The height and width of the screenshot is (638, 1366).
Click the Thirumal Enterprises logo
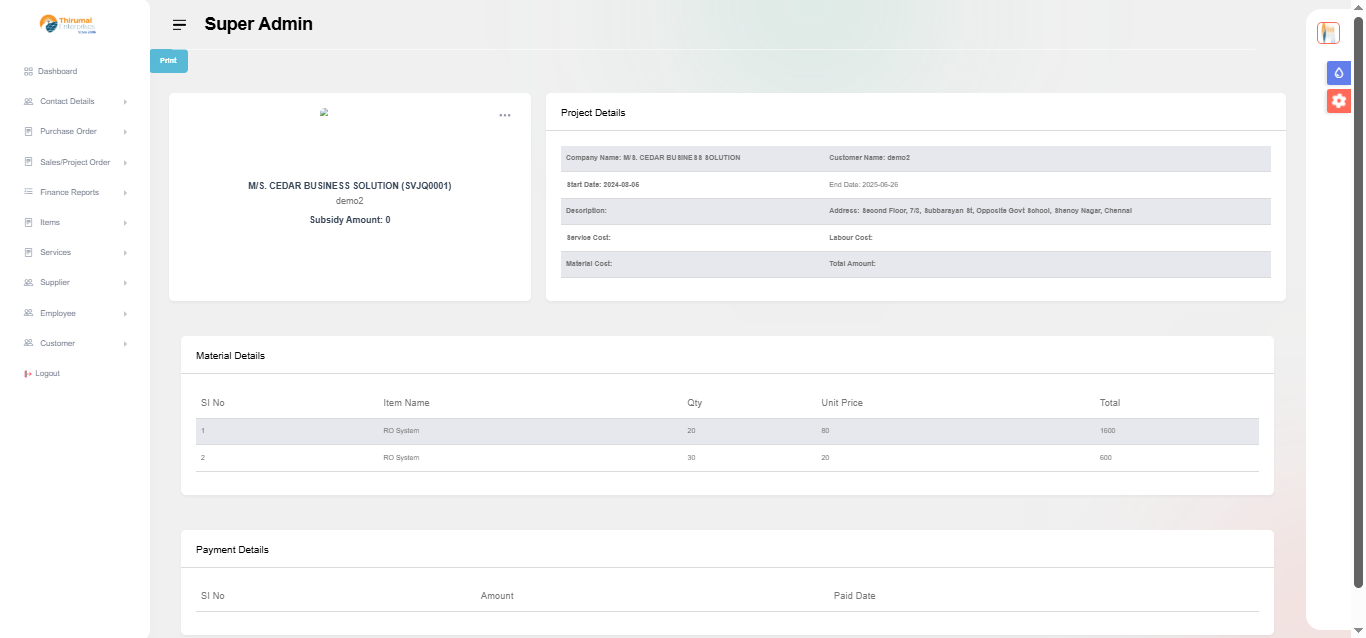coord(68,24)
